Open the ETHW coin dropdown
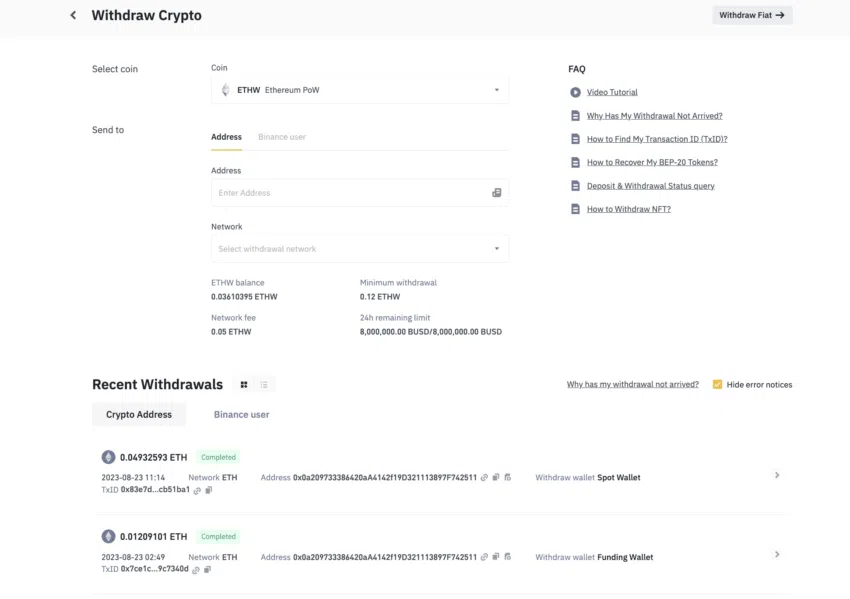Screen dimensions: 850x599 point(360,90)
